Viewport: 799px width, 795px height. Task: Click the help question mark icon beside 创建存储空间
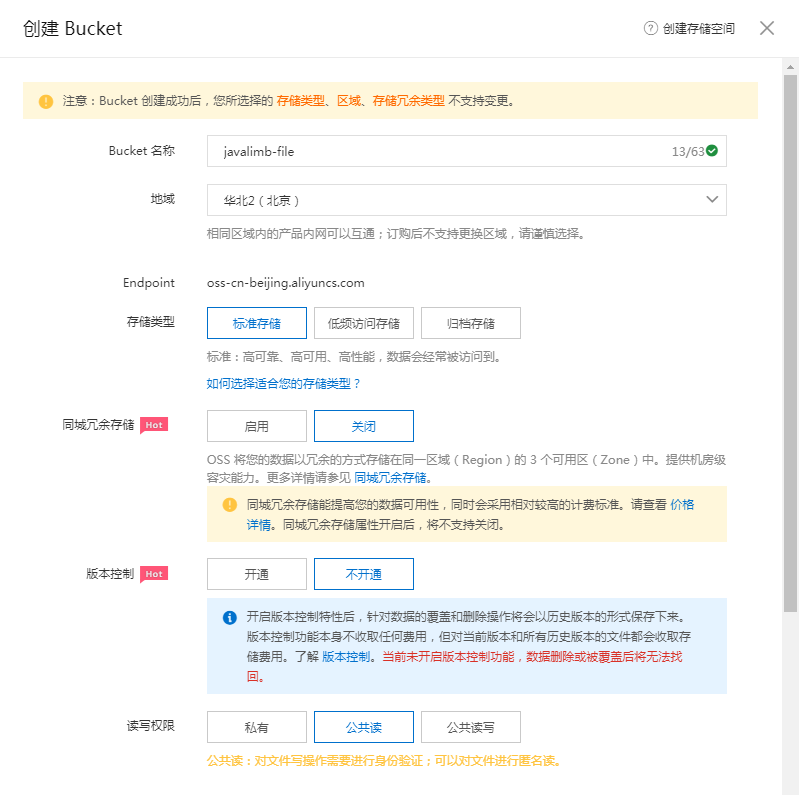click(x=651, y=29)
